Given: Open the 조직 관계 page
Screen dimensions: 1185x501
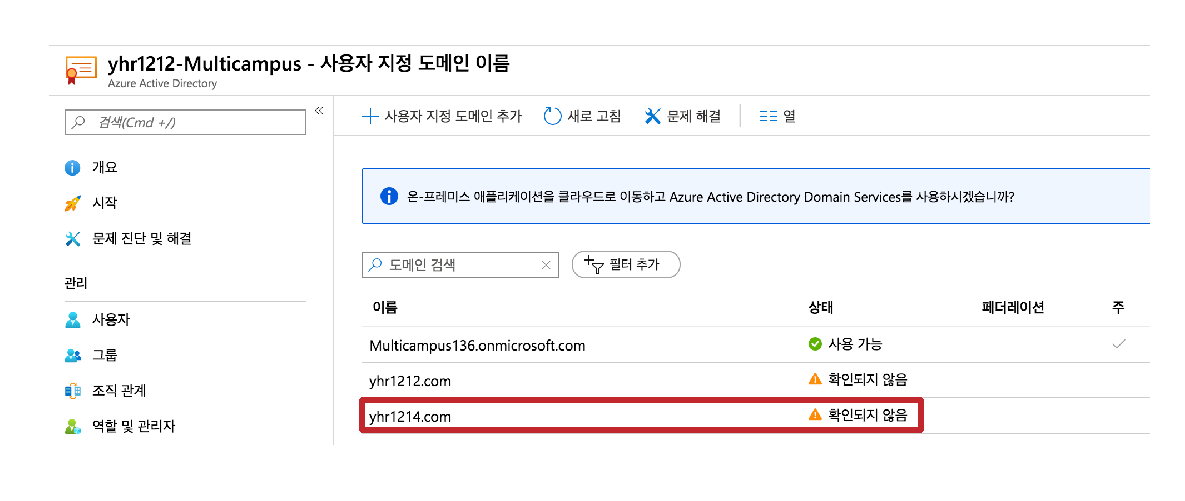Looking at the screenshot, I should pyautogui.click(x=119, y=391).
